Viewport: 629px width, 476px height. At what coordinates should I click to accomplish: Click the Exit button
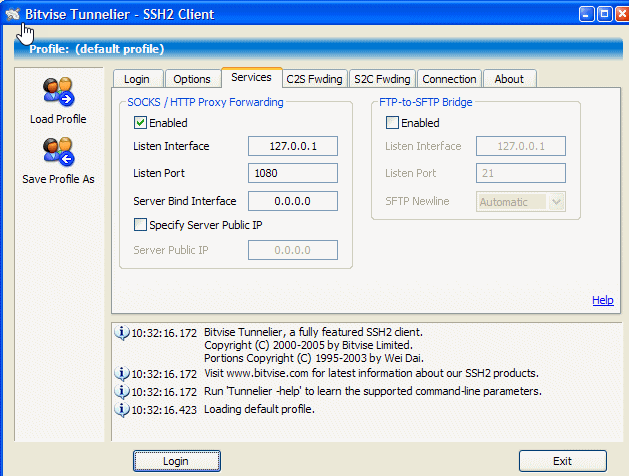pyautogui.click(x=562, y=461)
